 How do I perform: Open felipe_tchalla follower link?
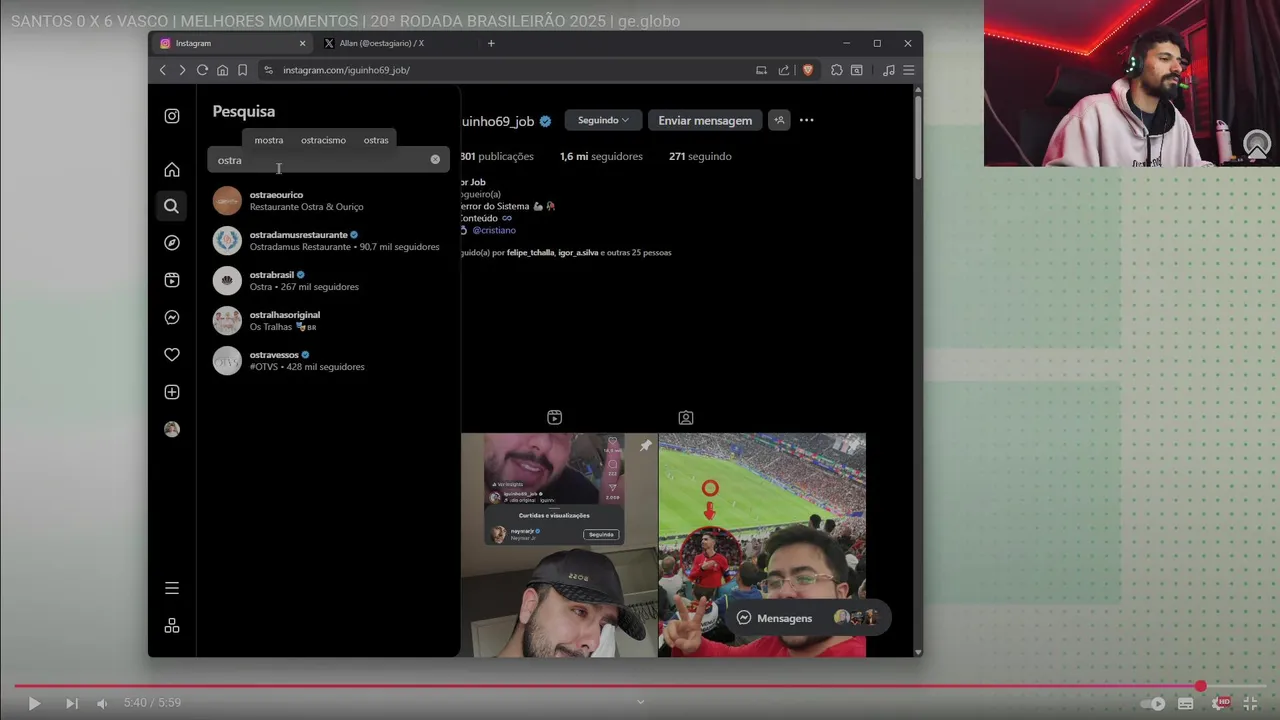(530, 253)
